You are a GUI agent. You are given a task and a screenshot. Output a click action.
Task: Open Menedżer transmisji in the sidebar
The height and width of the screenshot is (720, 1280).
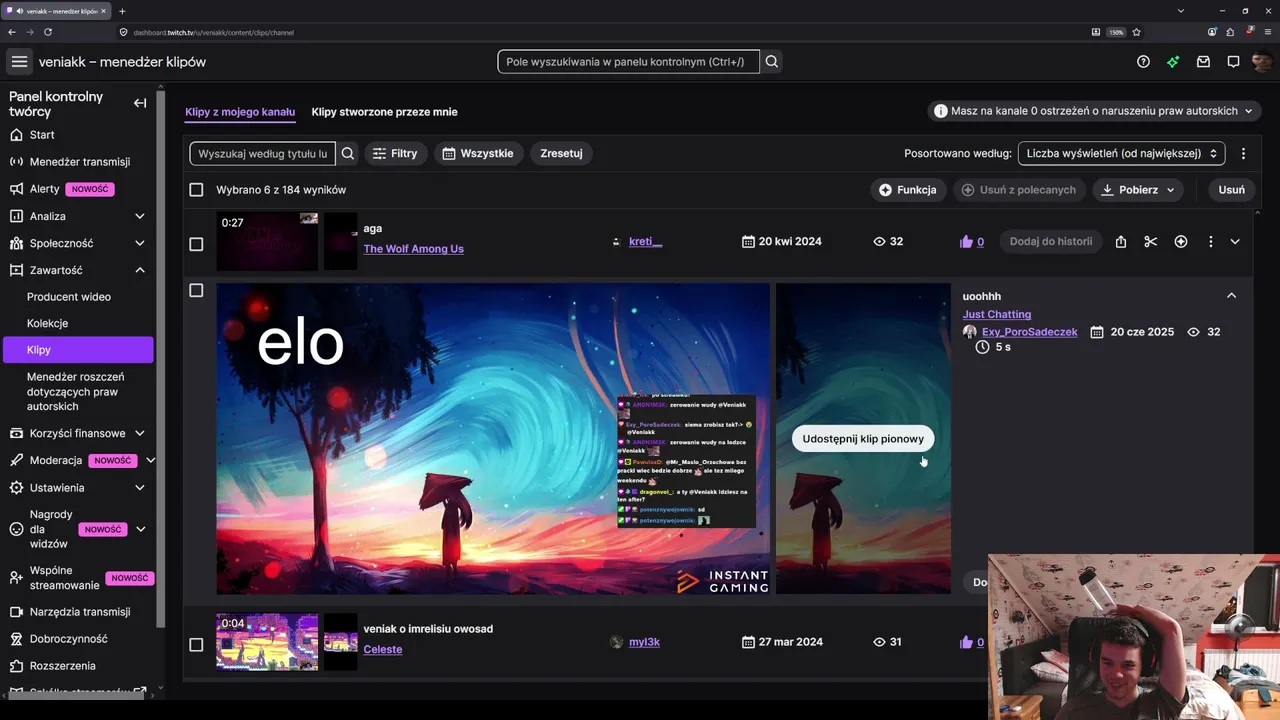coord(79,162)
